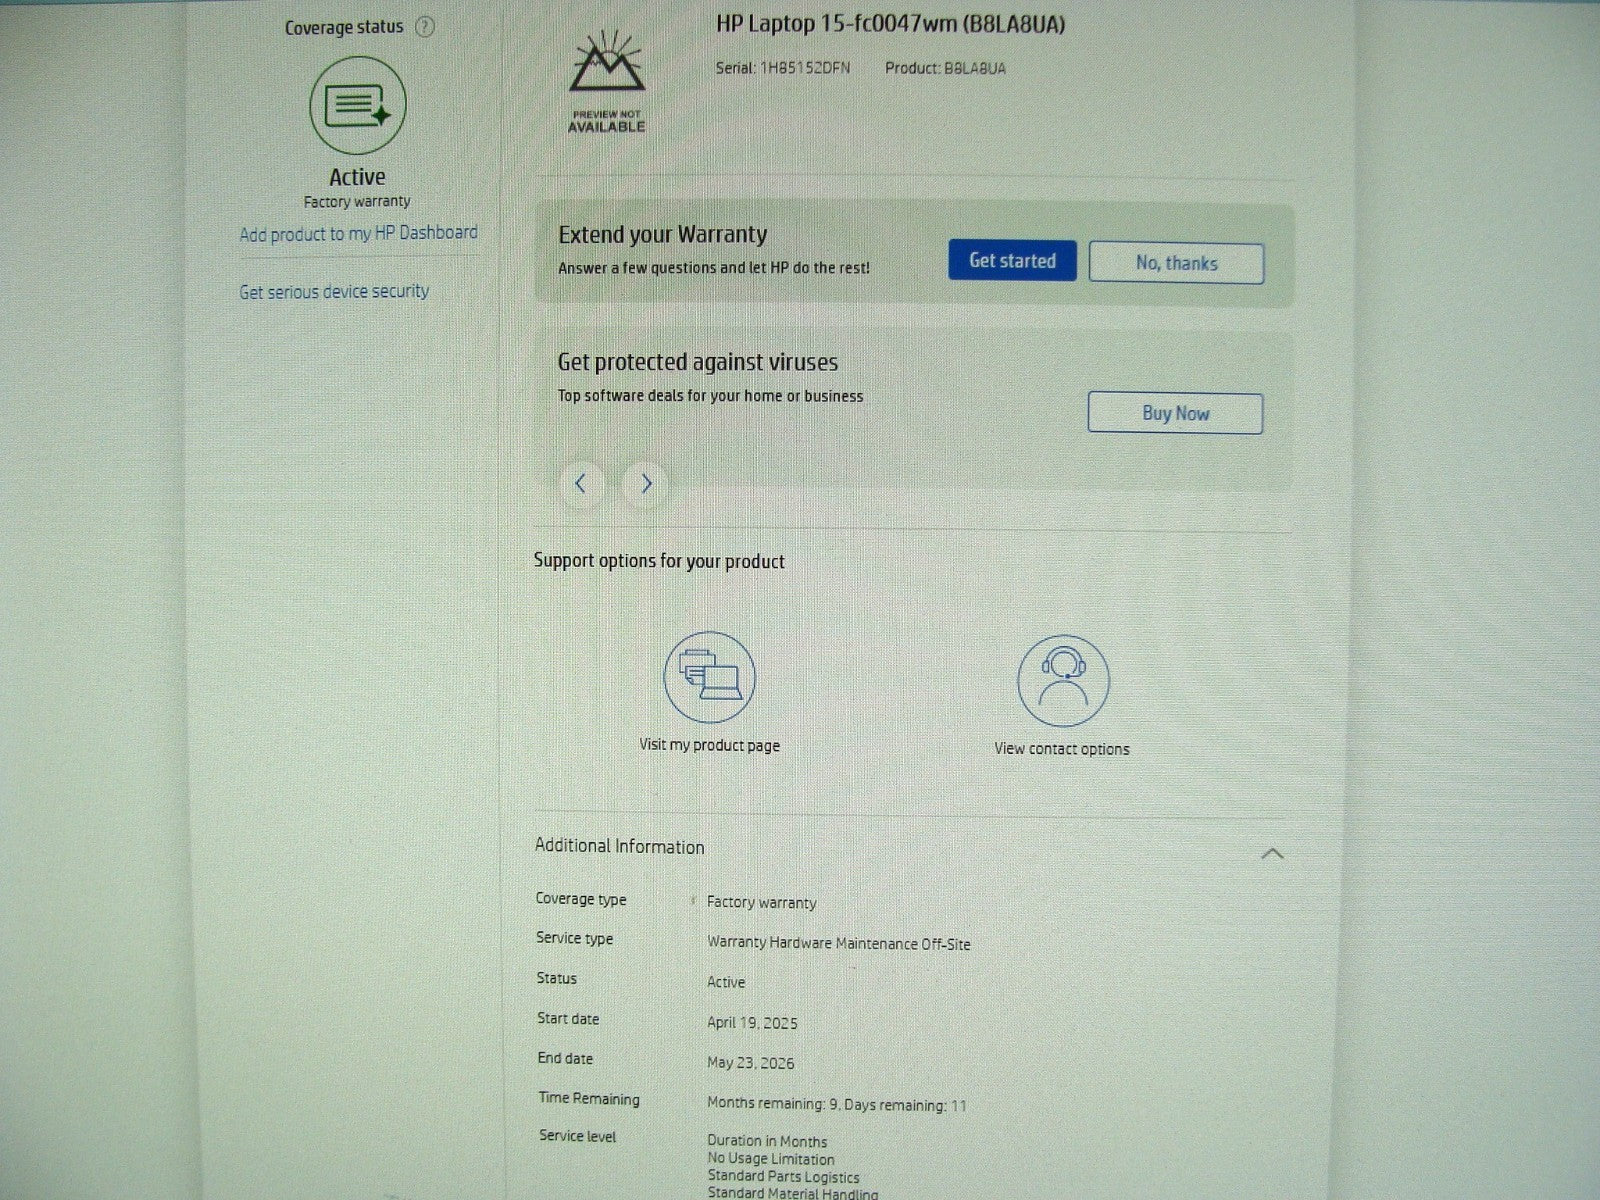Click the Visit my product page text label
This screenshot has height=1200, width=1600.
(709, 745)
